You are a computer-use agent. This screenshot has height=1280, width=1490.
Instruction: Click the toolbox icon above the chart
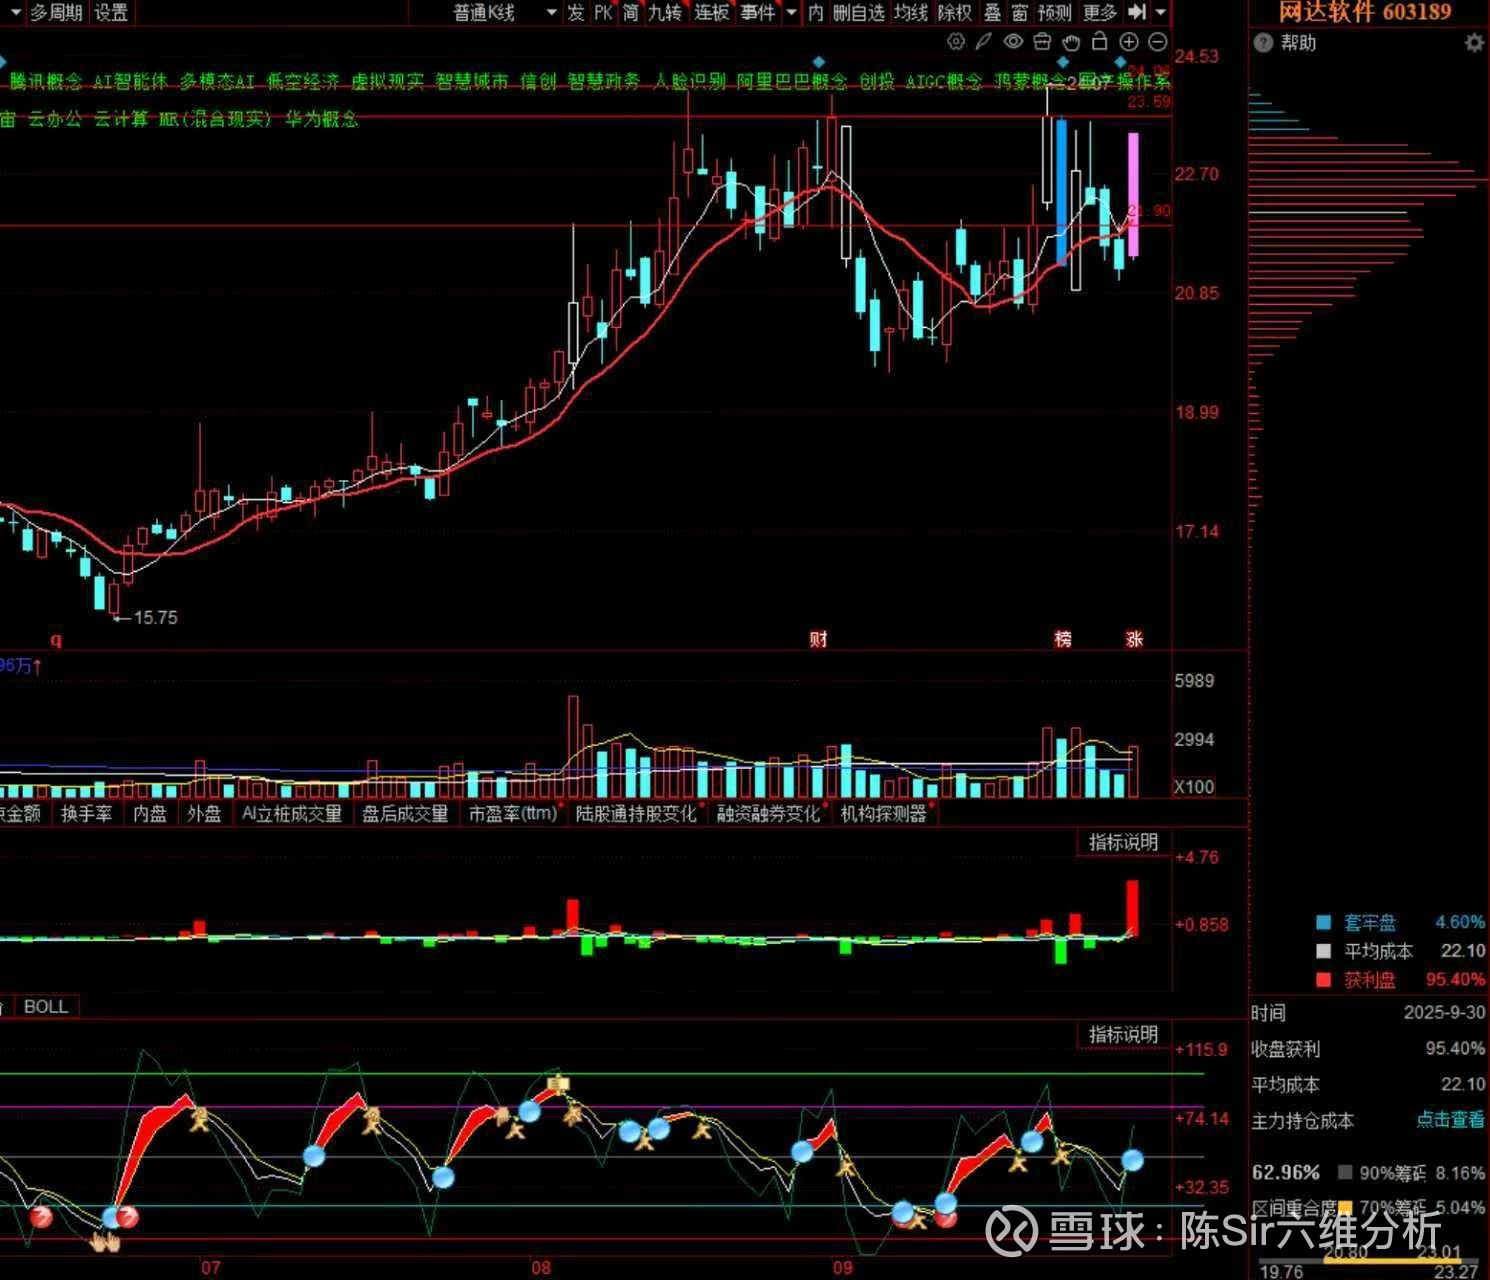click(1042, 42)
